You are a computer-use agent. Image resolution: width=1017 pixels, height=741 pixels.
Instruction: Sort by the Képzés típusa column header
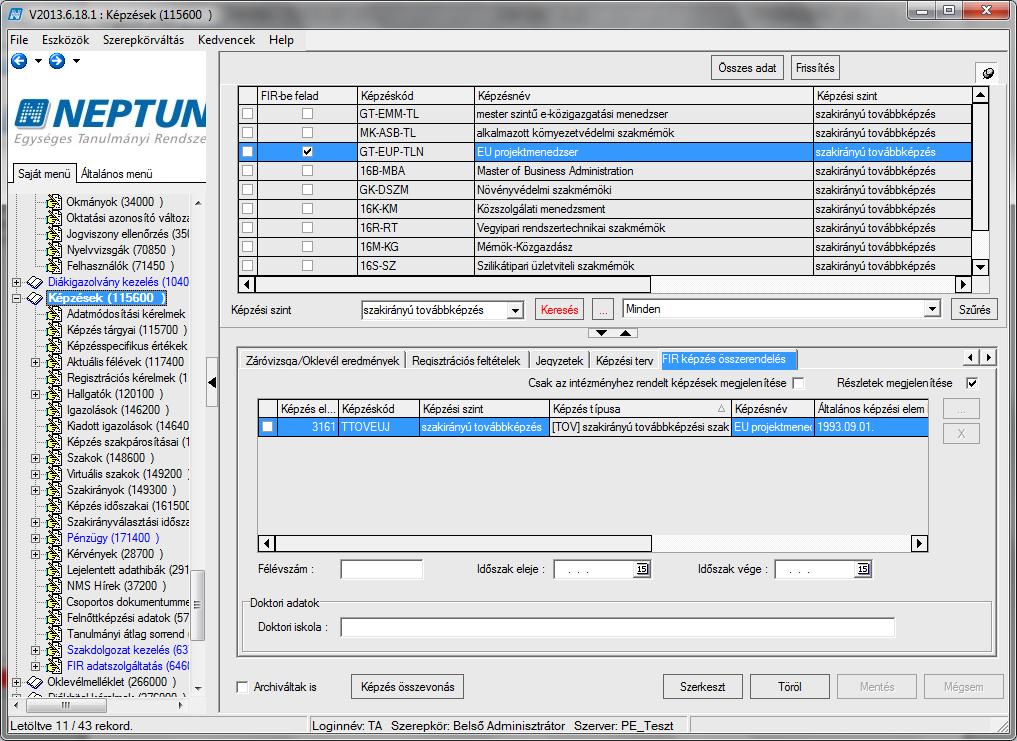pyautogui.click(x=640, y=409)
